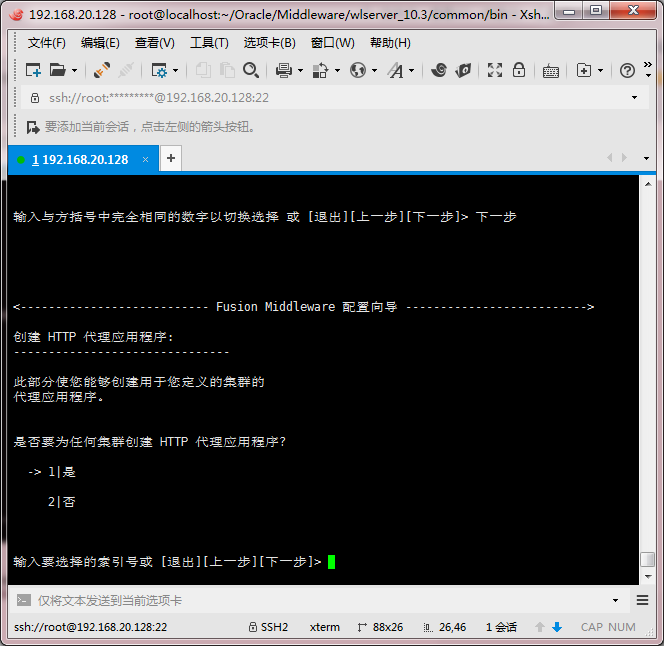Open the 工具(T) menu
This screenshot has width=664, height=646.
tap(209, 43)
